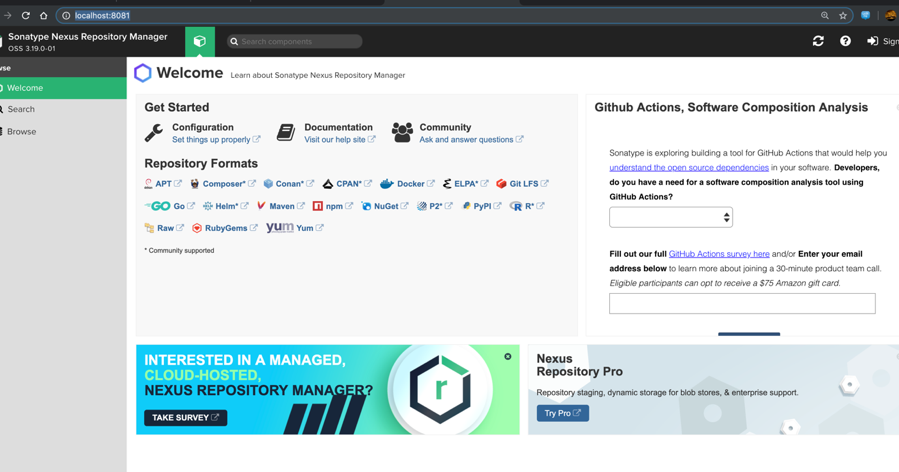Open understand the open source dependencies link

[x=689, y=167]
